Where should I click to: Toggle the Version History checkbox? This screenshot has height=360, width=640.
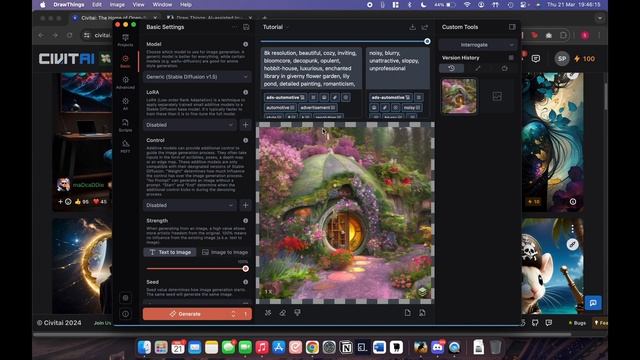(x=511, y=58)
